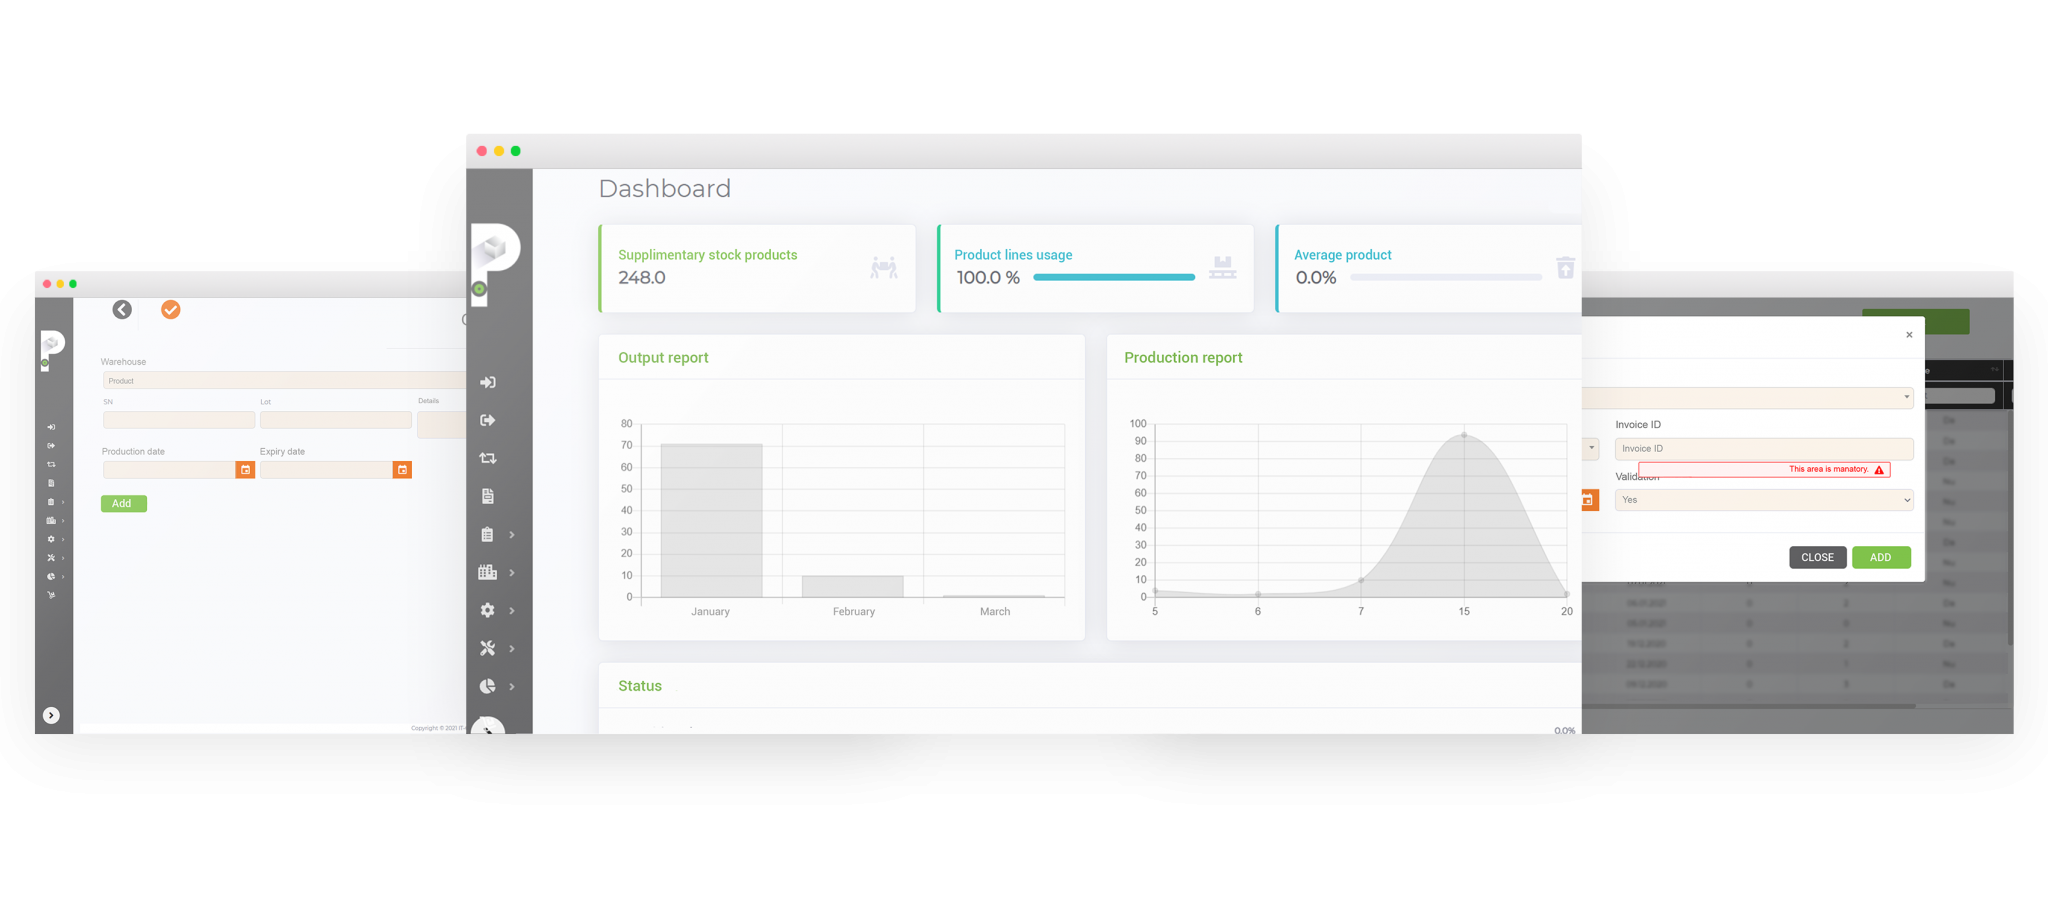This screenshot has width=2048, height=904.
Task: Expand the factory submenu chevron in Dashboard sidebar
Action: click(x=512, y=573)
